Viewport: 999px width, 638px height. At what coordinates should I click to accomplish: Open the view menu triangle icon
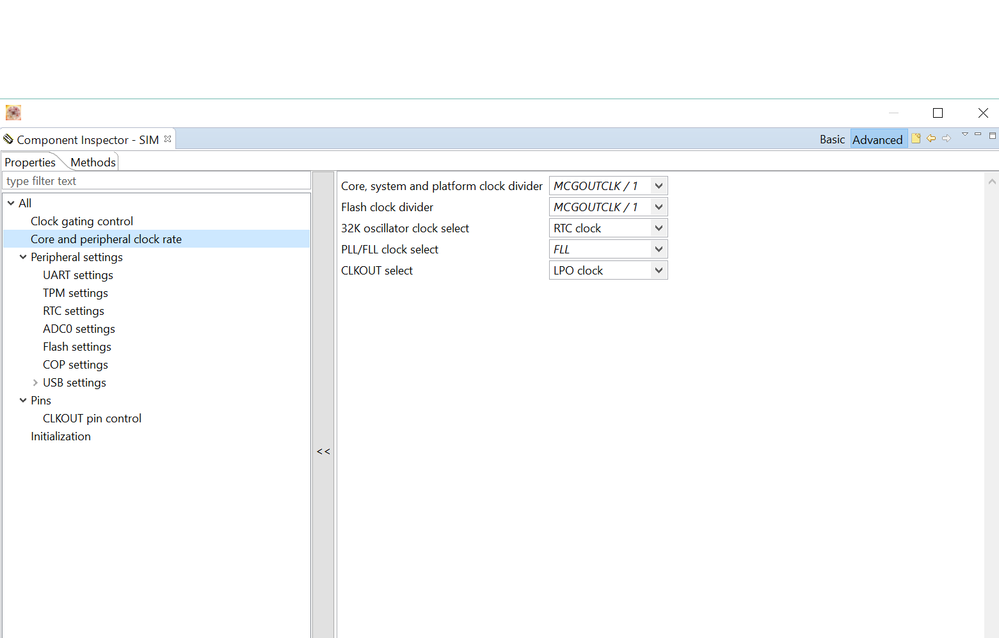point(965,134)
